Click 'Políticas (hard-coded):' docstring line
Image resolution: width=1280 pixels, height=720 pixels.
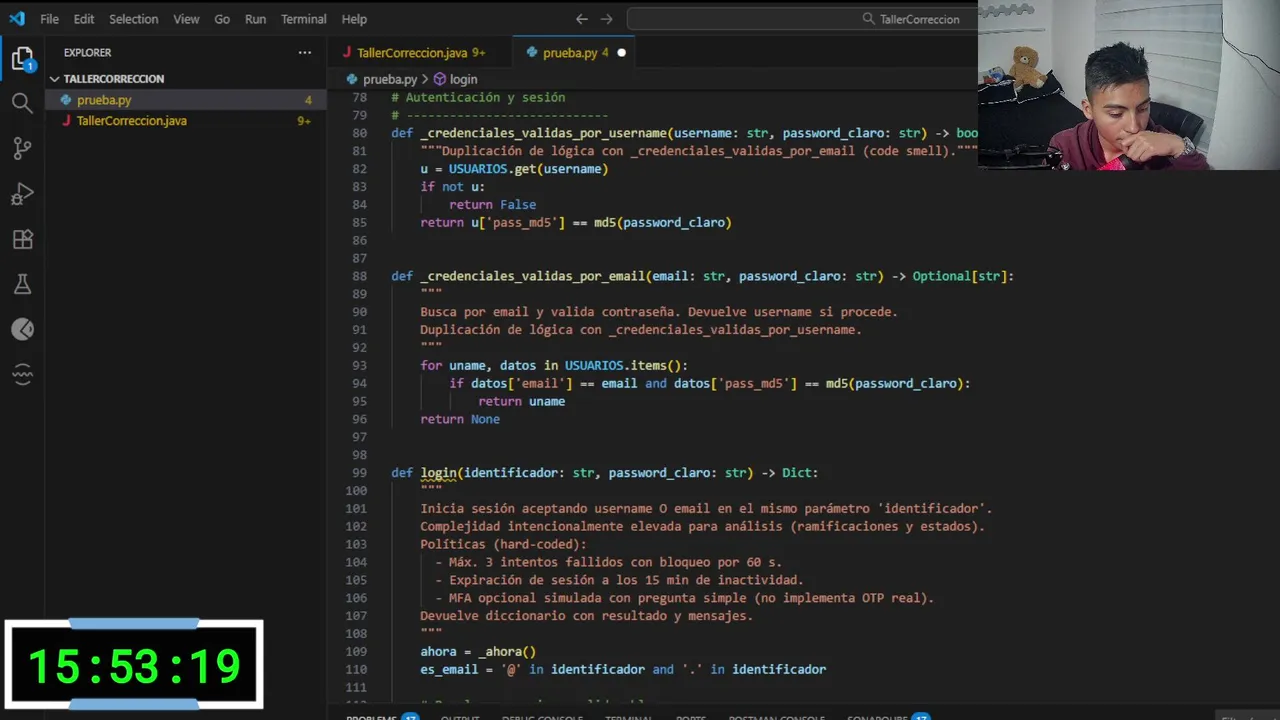[x=503, y=545]
